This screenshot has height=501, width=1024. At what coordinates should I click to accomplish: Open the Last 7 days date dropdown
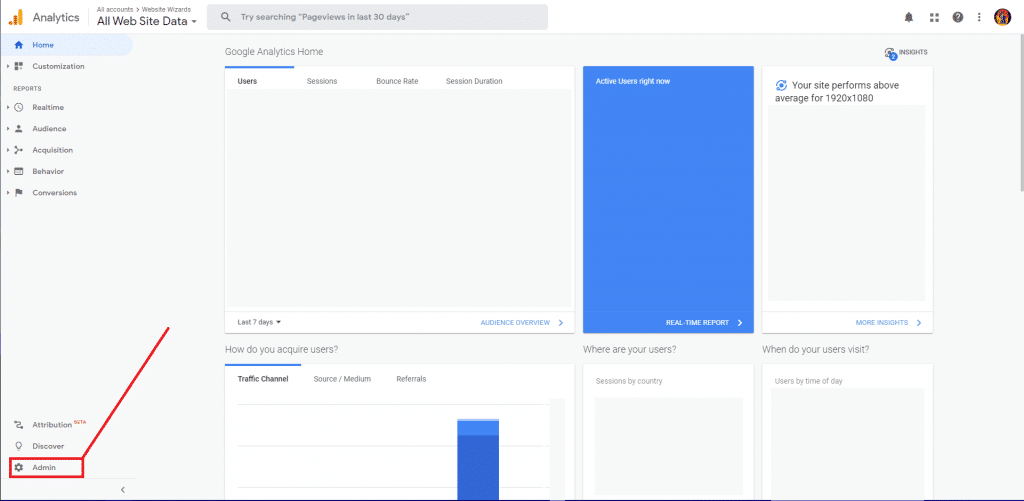[259, 322]
